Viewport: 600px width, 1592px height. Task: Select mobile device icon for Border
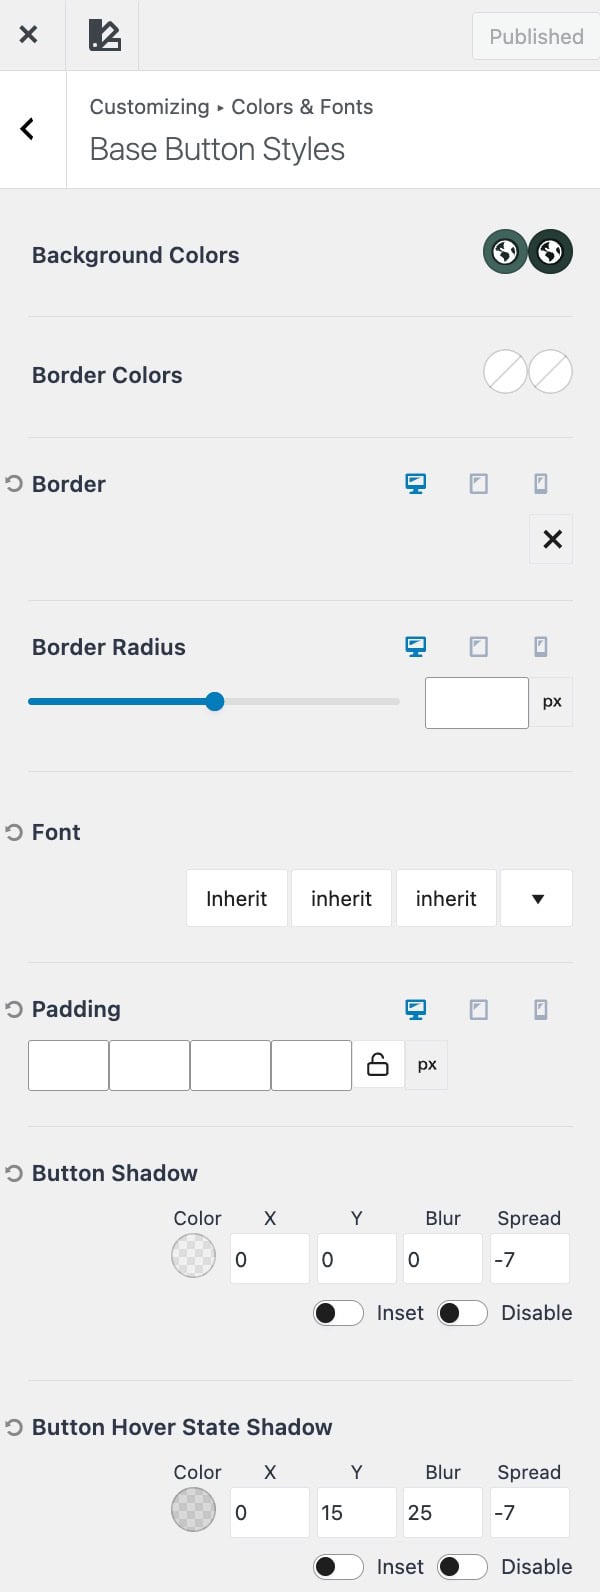[x=541, y=484]
